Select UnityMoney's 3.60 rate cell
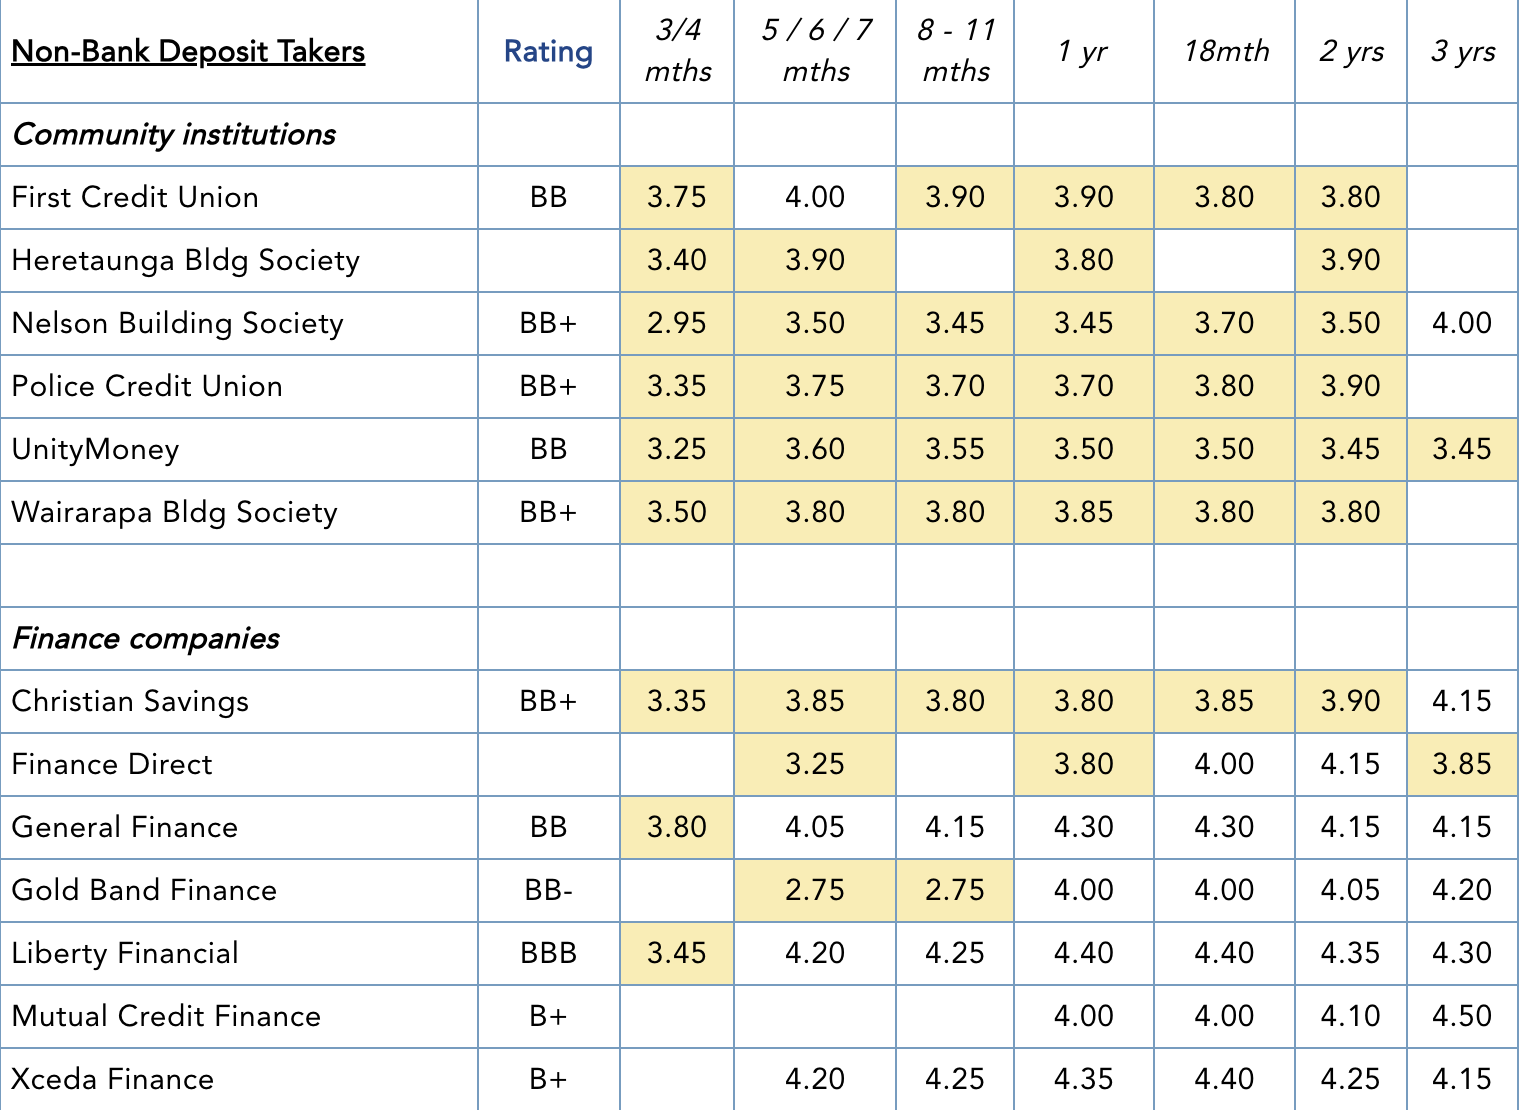 [x=814, y=449]
